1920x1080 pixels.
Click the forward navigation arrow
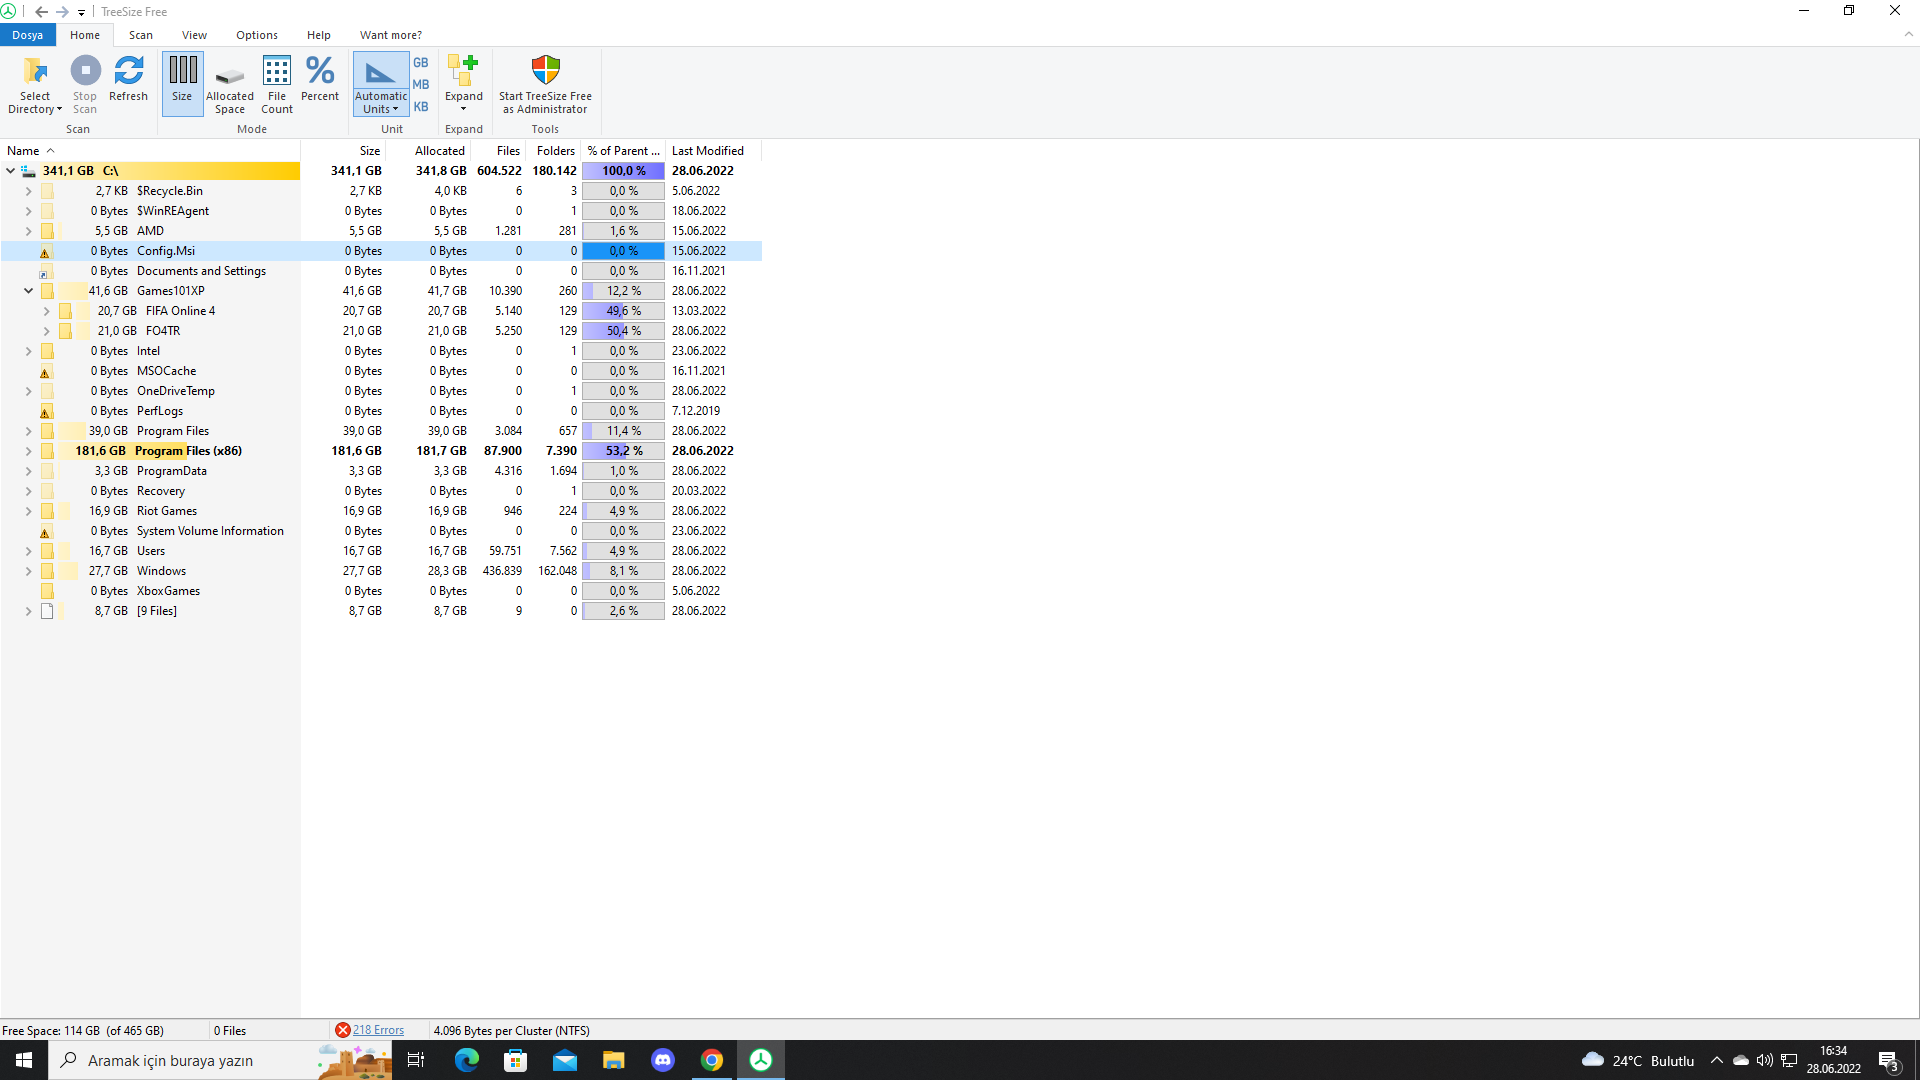pyautogui.click(x=62, y=12)
